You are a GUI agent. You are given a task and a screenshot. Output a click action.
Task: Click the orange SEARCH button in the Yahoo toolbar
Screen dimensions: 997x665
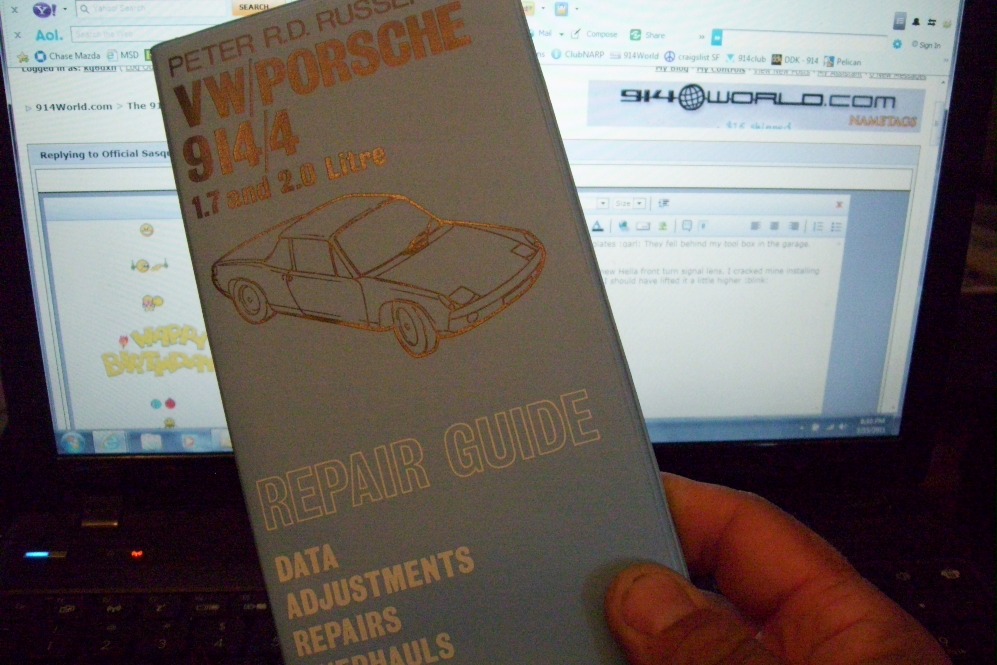(x=254, y=7)
